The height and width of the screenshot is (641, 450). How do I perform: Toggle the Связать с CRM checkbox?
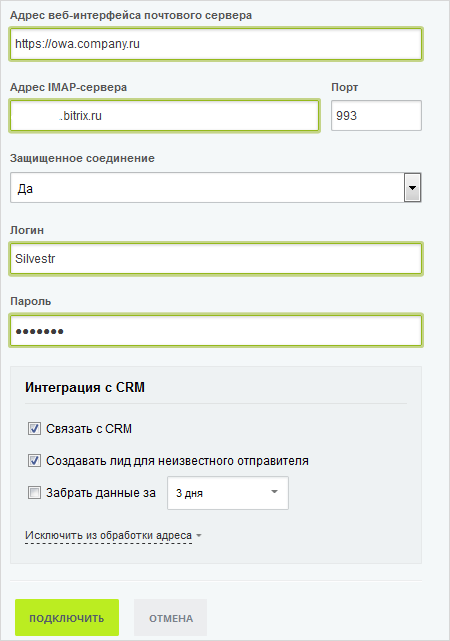pos(34,428)
